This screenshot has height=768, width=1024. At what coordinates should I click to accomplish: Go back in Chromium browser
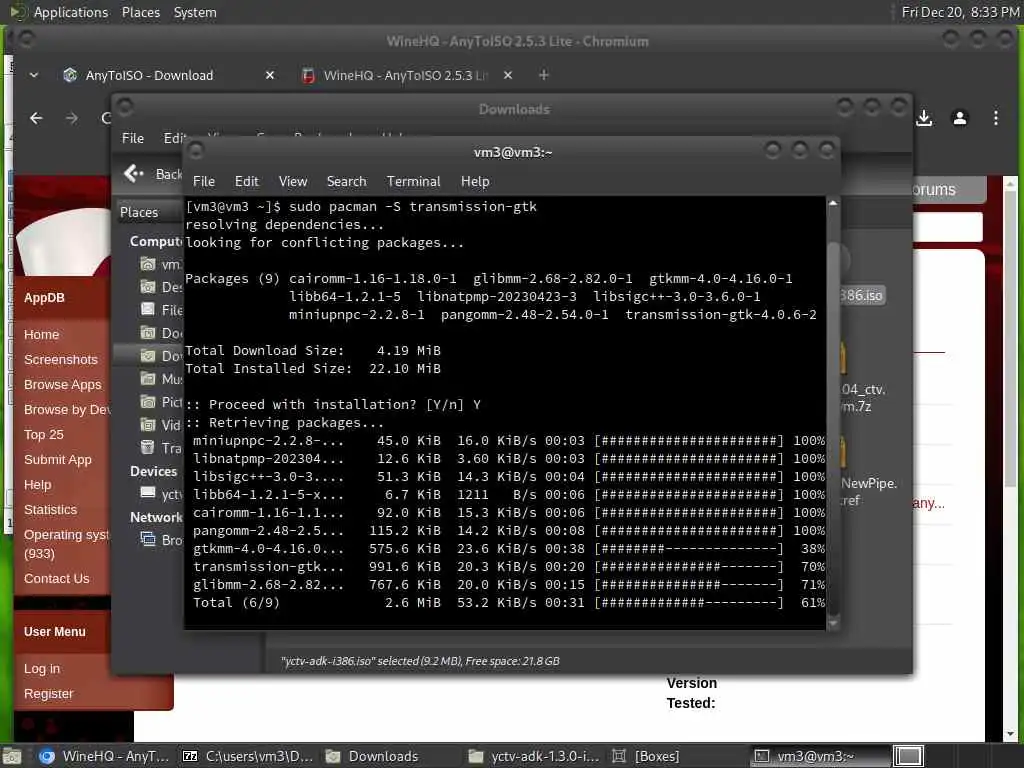click(x=37, y=118)
